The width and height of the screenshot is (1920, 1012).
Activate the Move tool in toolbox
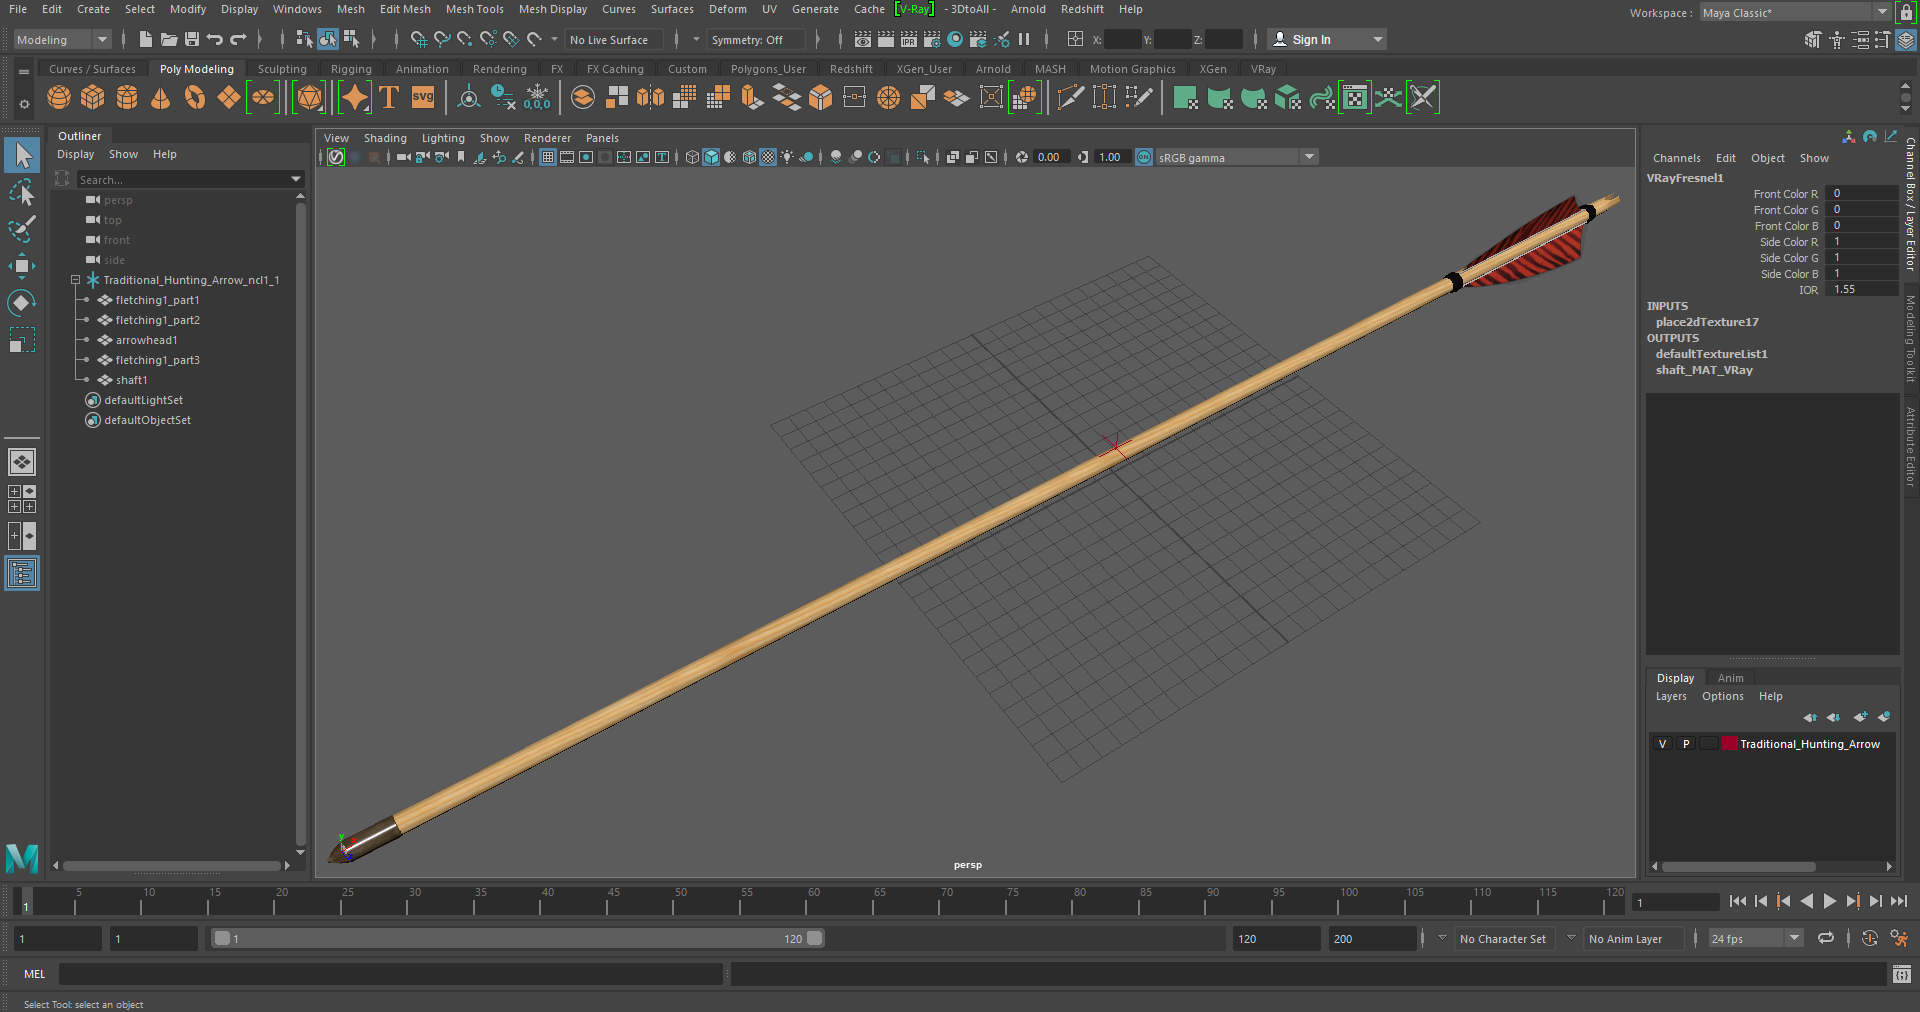(x=22, y=266)
